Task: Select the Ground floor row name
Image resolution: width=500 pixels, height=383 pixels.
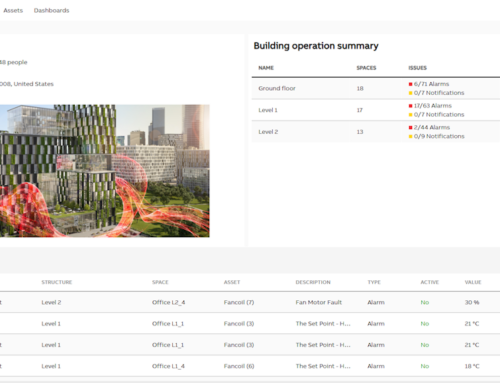Action: pos(277,88)
